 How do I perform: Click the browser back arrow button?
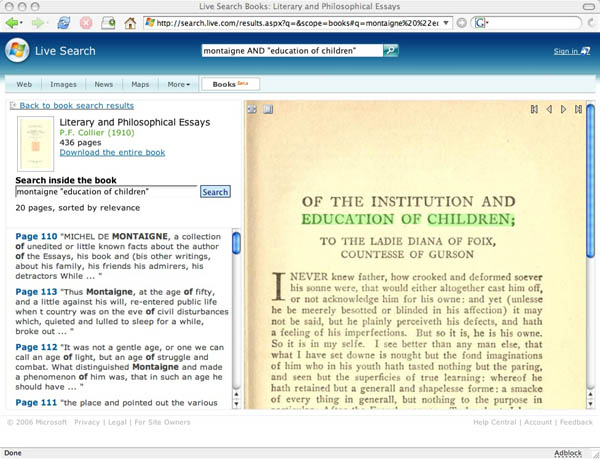(x=11, y=23)
